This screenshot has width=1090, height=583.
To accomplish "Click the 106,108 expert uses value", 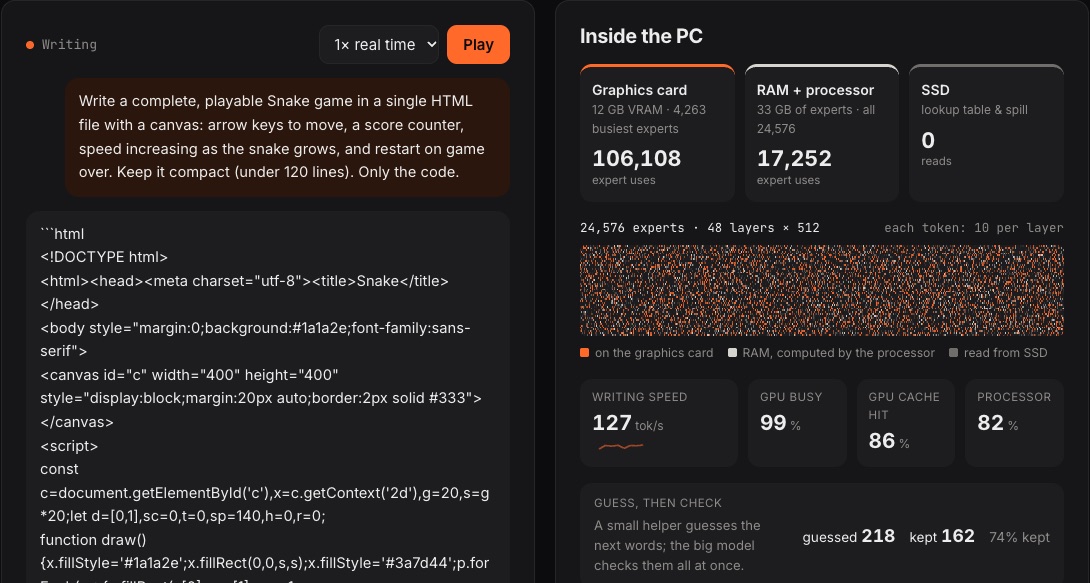I will coord(636,158).
